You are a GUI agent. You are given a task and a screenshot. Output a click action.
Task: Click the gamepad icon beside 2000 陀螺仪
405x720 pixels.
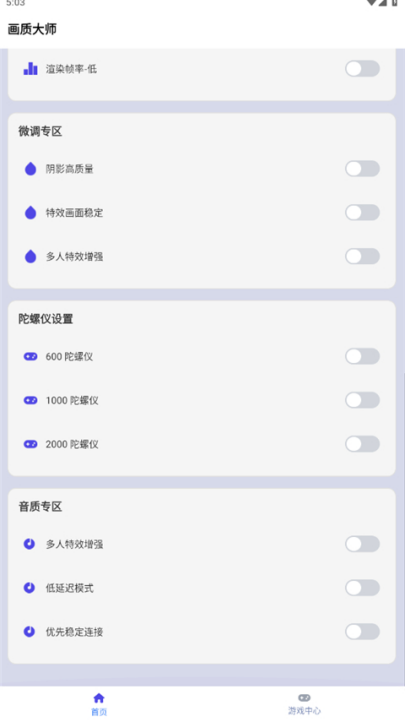[x=30, y=444]
